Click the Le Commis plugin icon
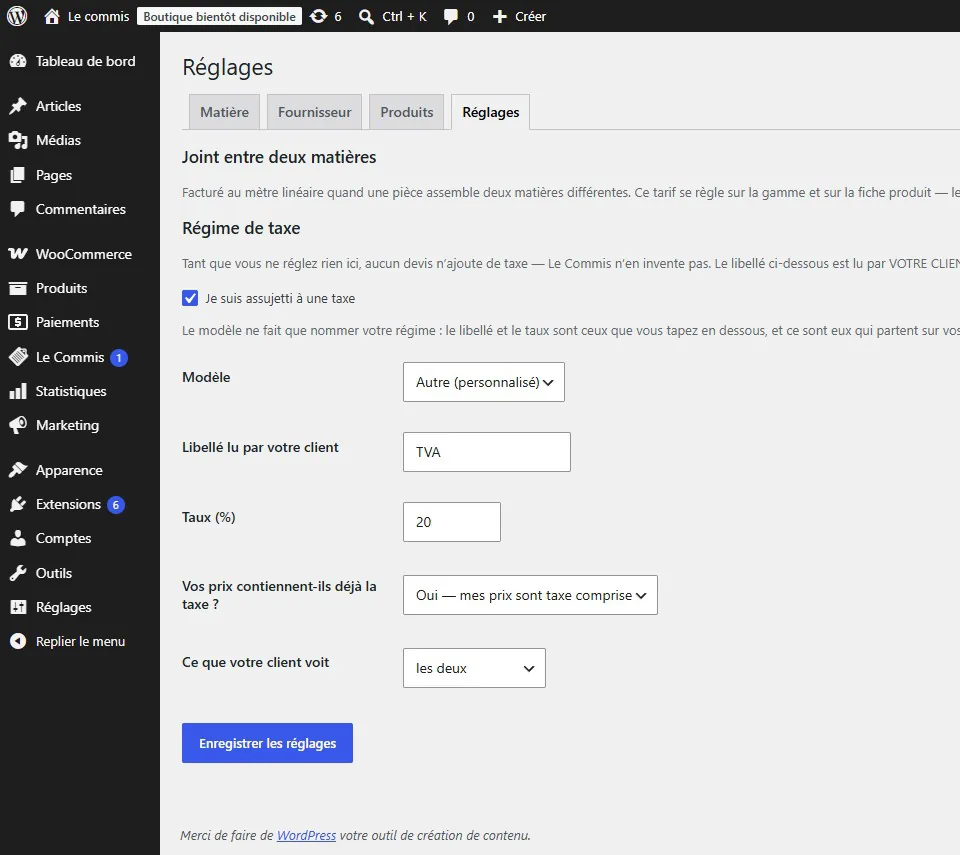This screenshot has height=855, width=960. click(18, 357)
